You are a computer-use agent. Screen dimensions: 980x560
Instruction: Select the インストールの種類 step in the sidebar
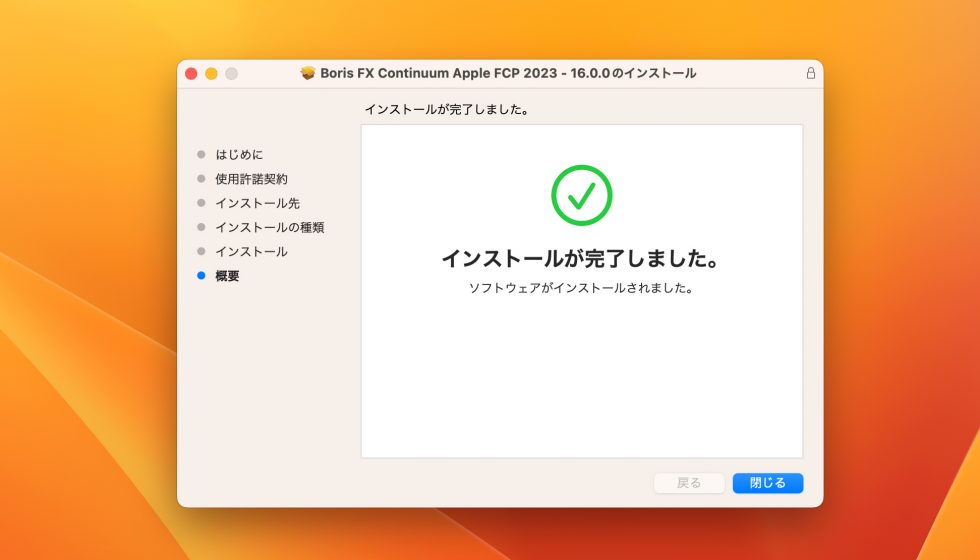click(x=269, y=228)
